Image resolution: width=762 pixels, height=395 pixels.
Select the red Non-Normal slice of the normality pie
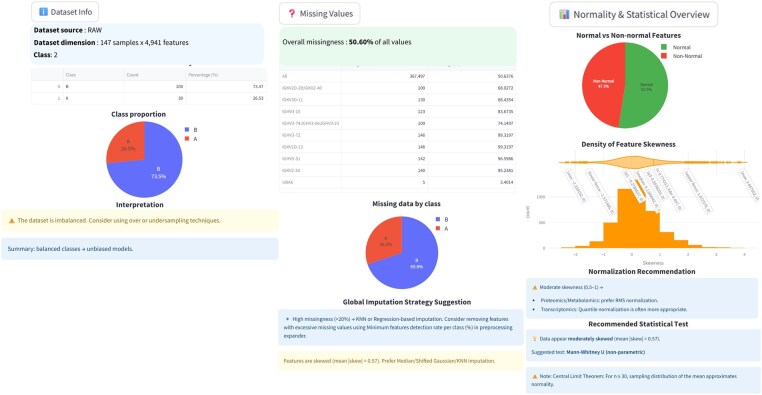(603, 84)
